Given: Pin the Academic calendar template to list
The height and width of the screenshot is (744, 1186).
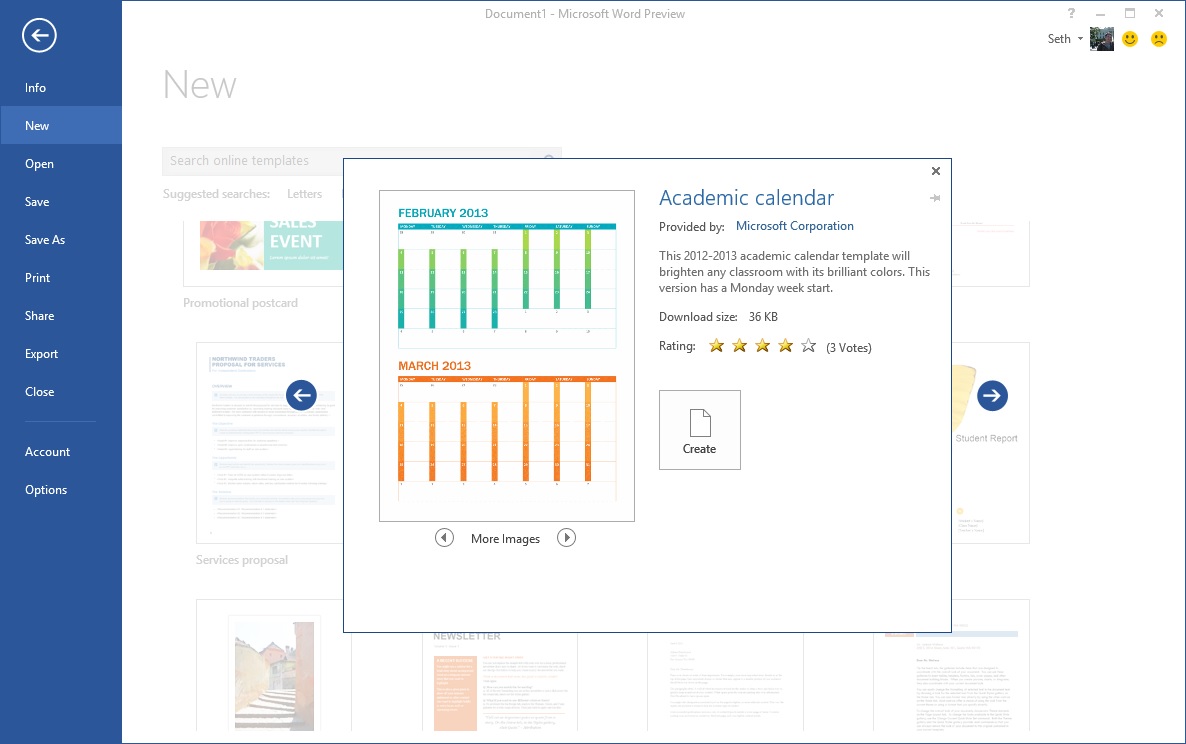Looking at the screenshot, I should point(935,199).
